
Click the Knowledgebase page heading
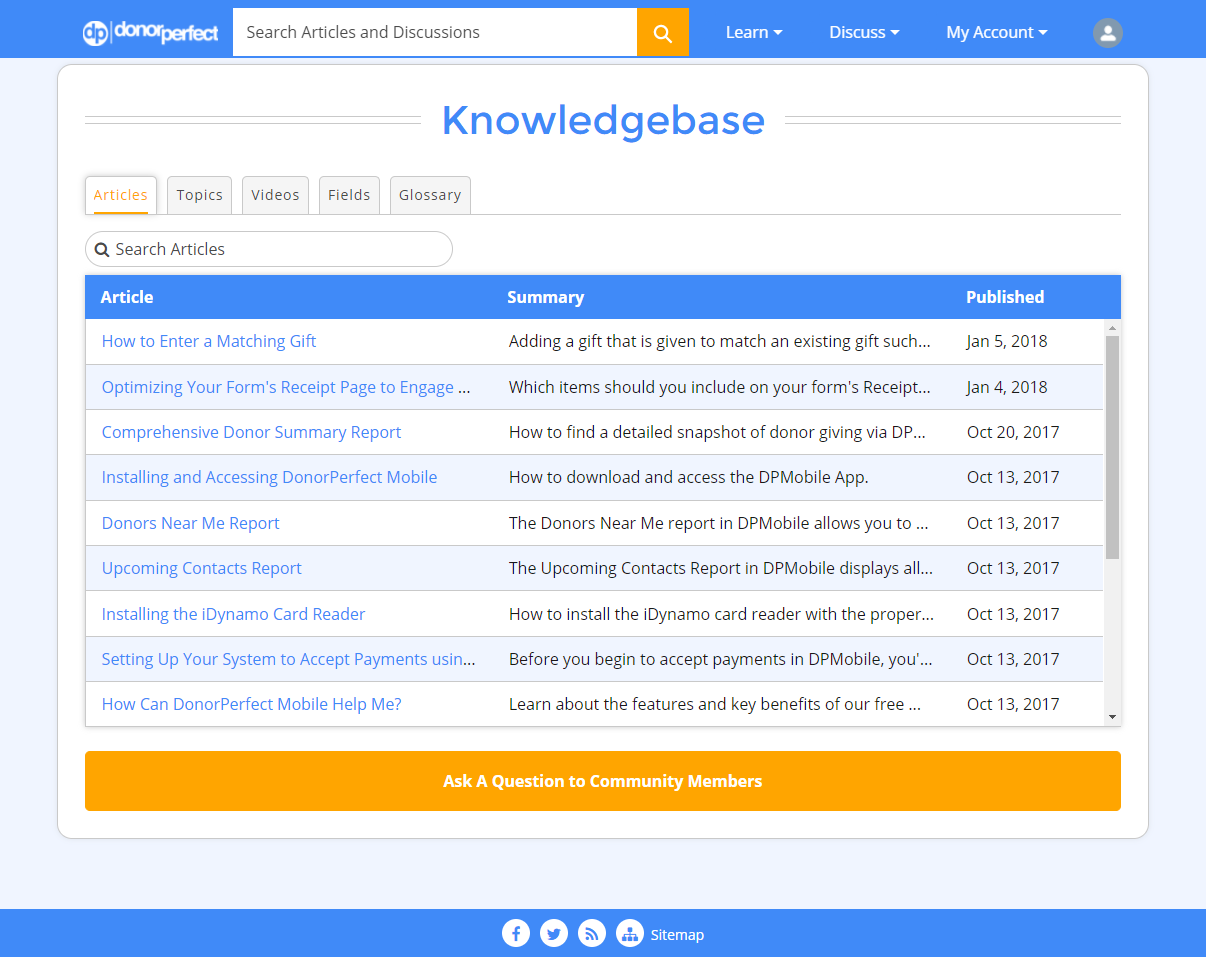tap(603, 121)
